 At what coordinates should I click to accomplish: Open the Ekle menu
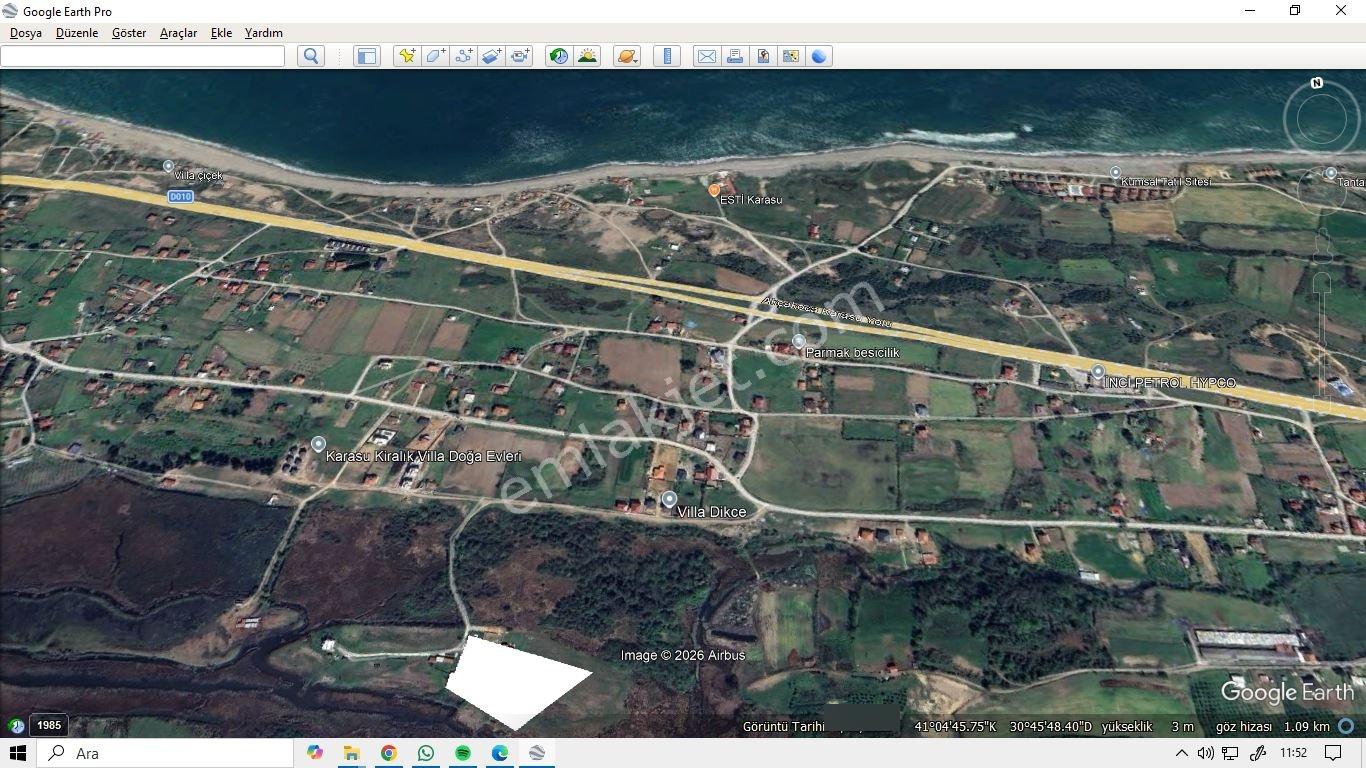tap(221, 33)
